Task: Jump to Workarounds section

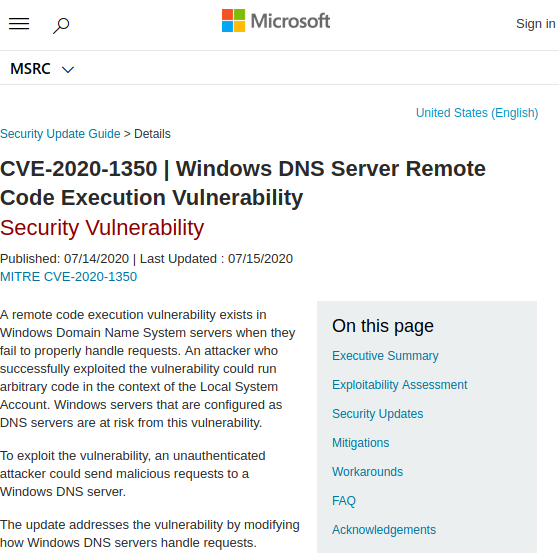Action: point(367,472)
